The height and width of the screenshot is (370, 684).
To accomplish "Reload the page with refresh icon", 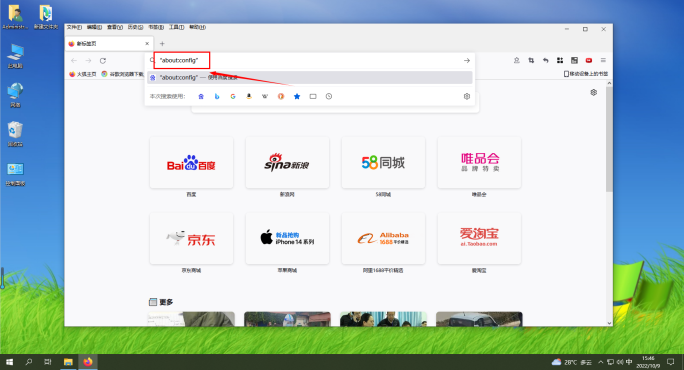I will (x=103, y=61).
